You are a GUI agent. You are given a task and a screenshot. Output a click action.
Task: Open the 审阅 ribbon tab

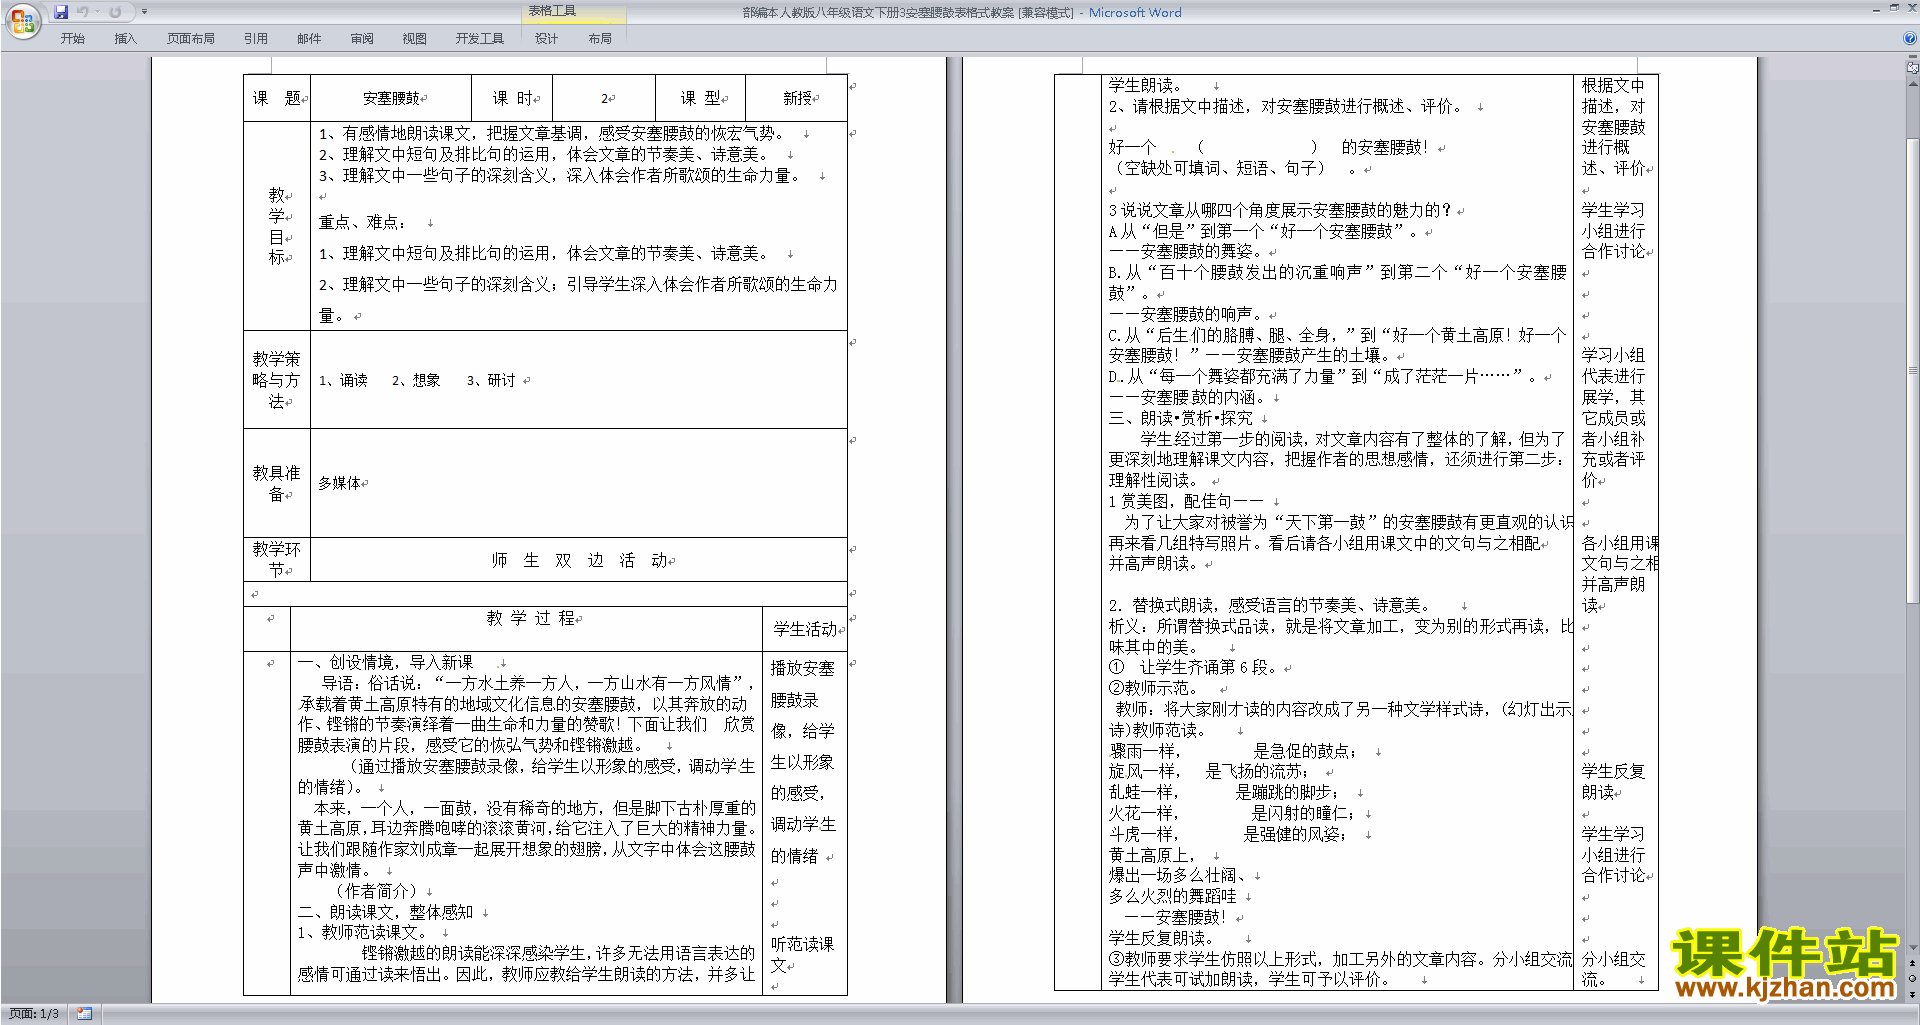coord(362,38)
